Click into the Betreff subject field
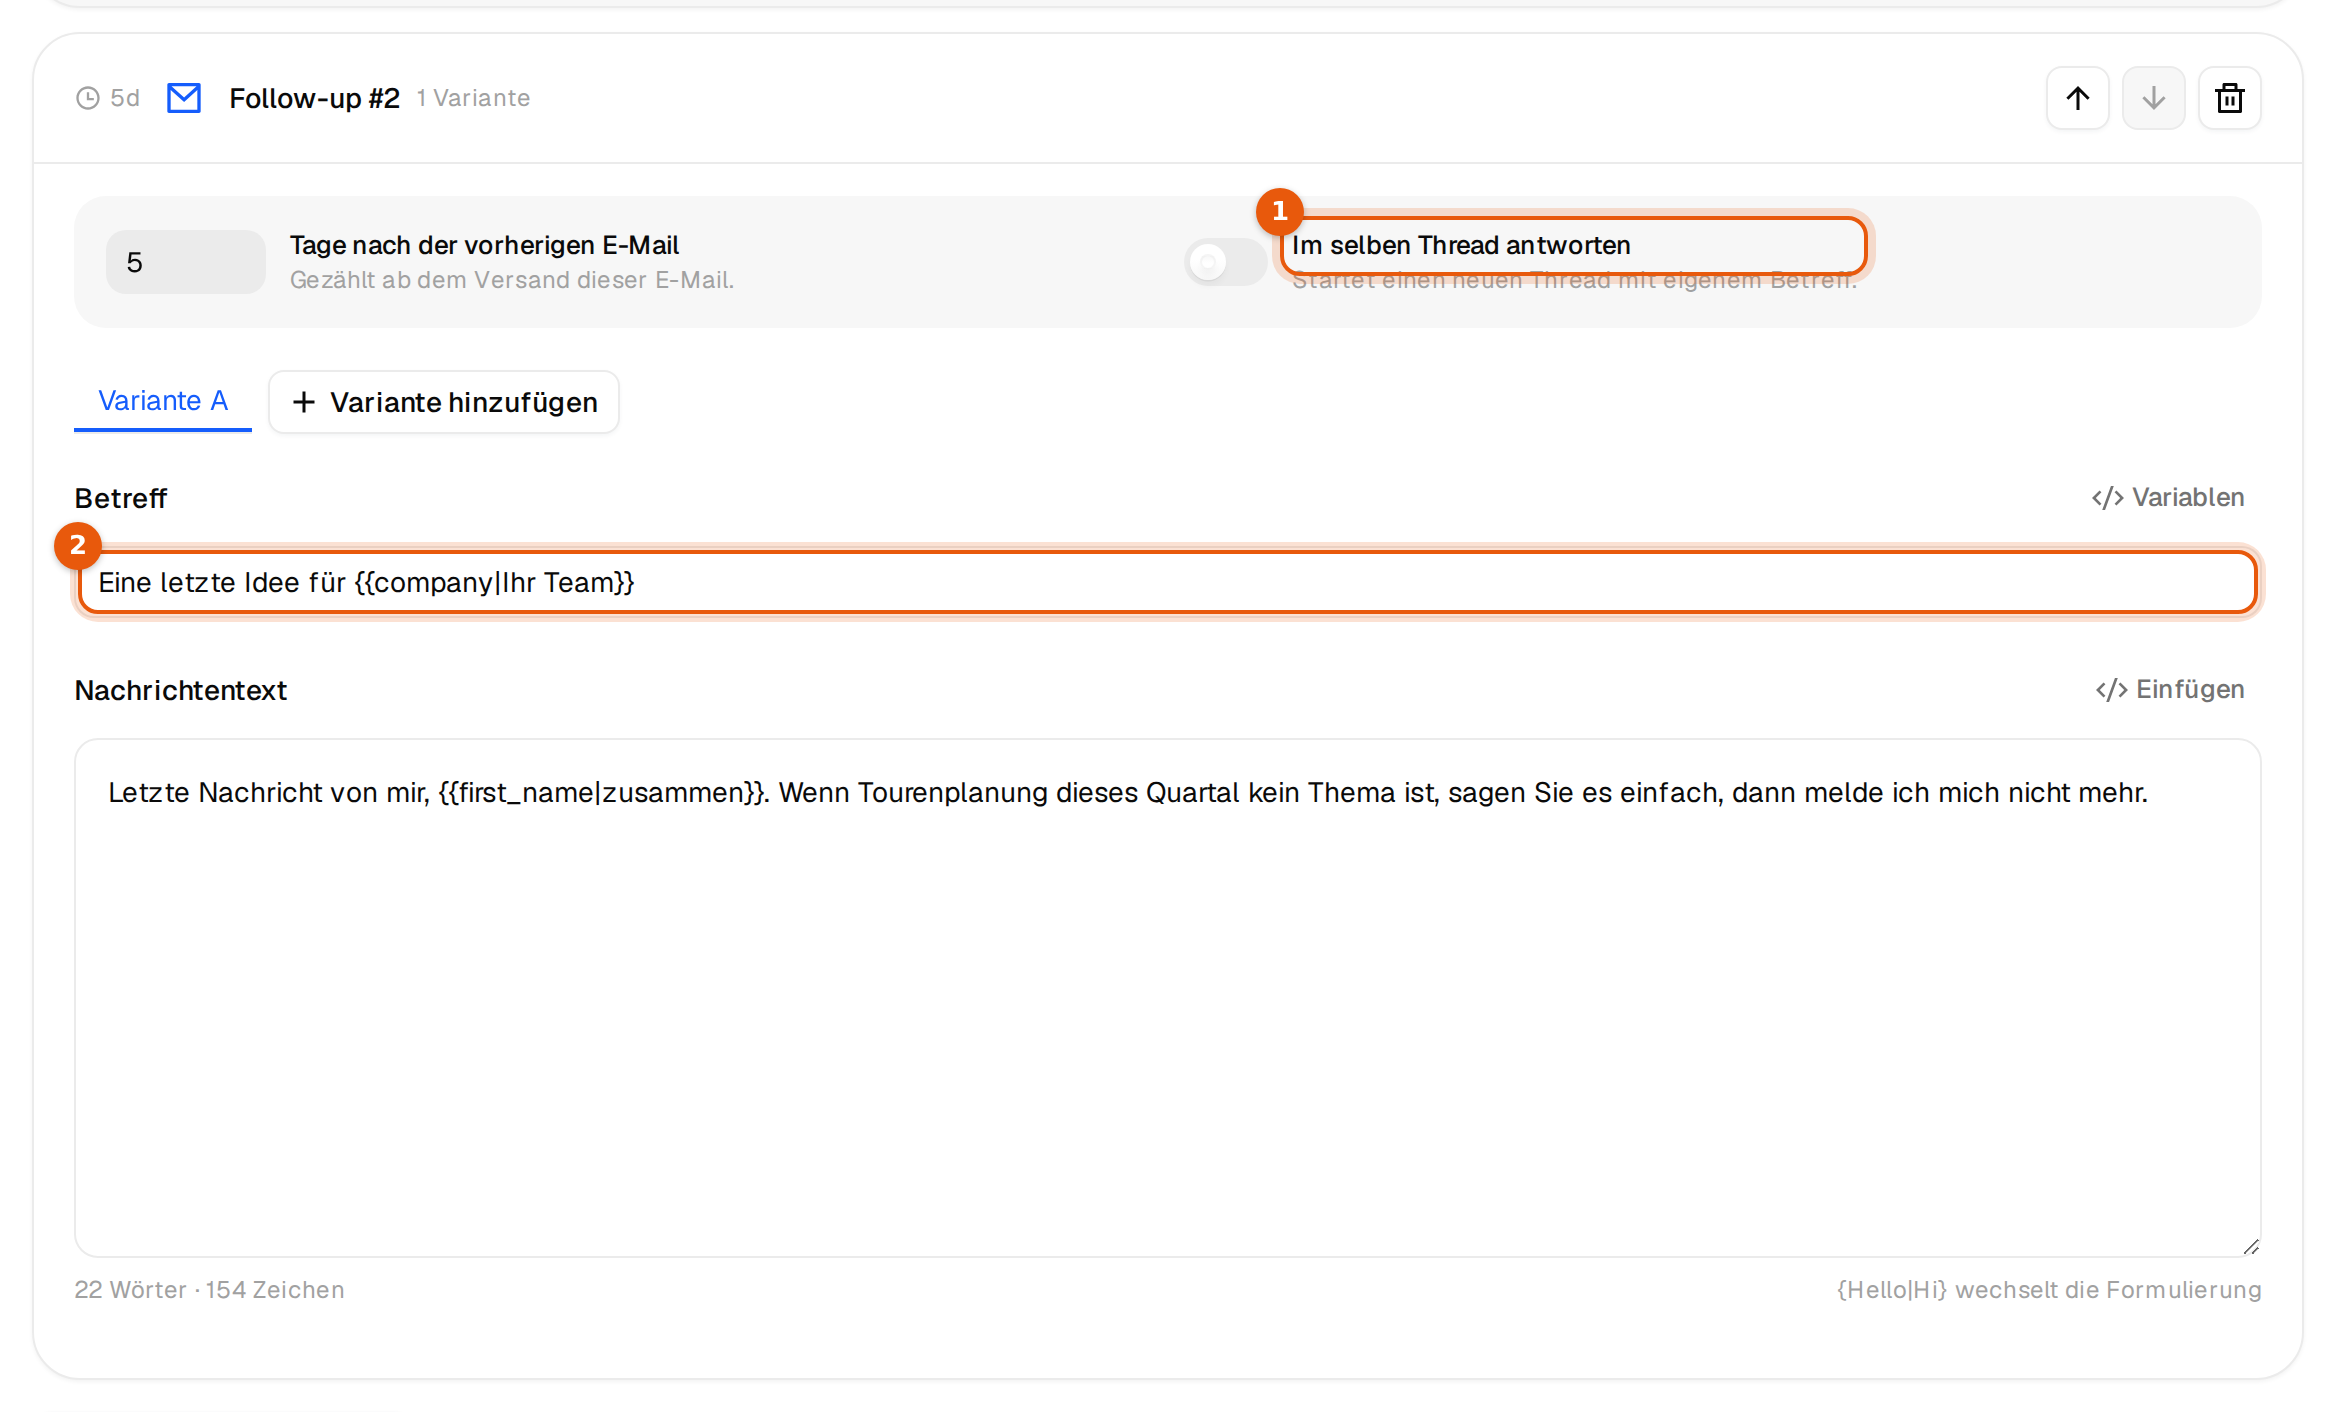This screenshot has width=2336, height=1412. click(1168, 582)
